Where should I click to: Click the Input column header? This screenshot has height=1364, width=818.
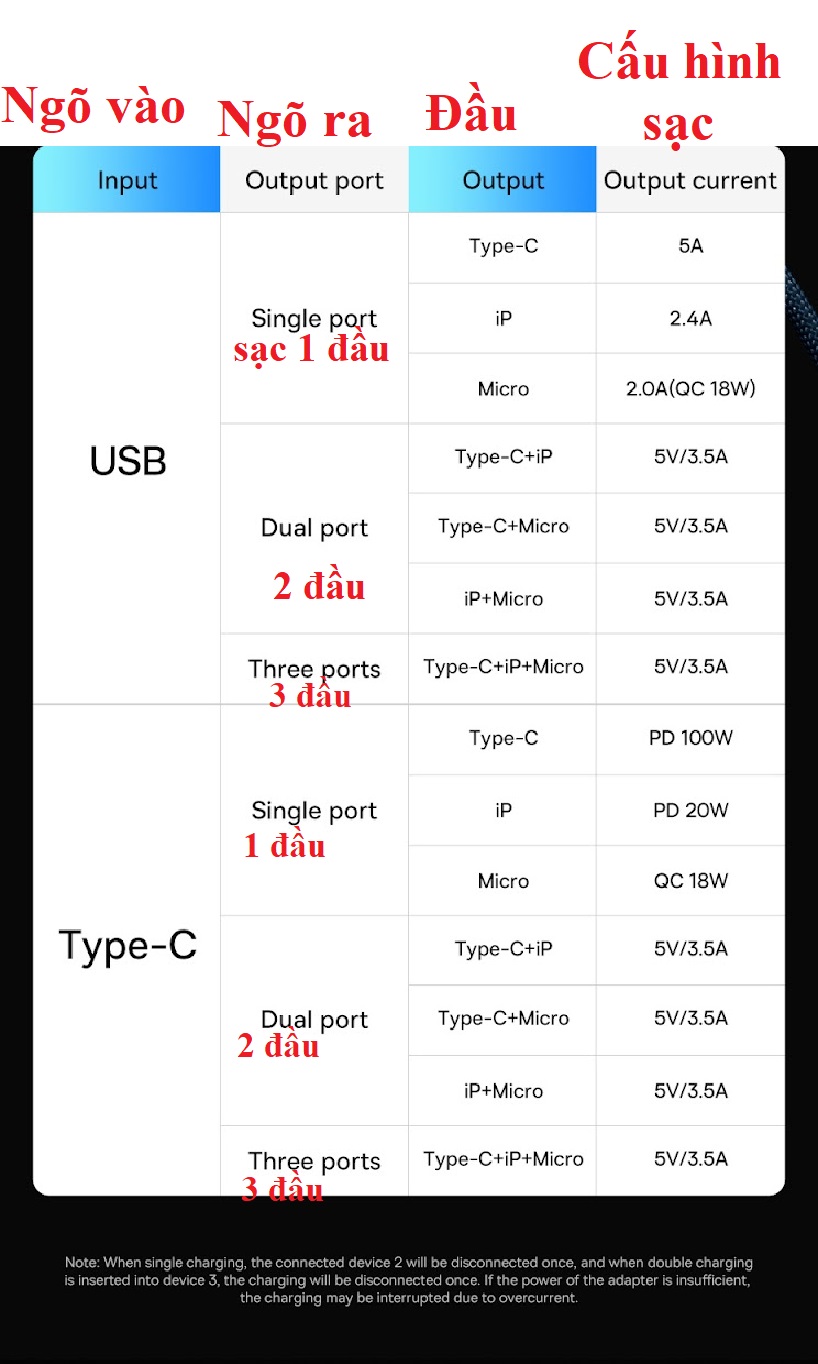click(127, 180)
